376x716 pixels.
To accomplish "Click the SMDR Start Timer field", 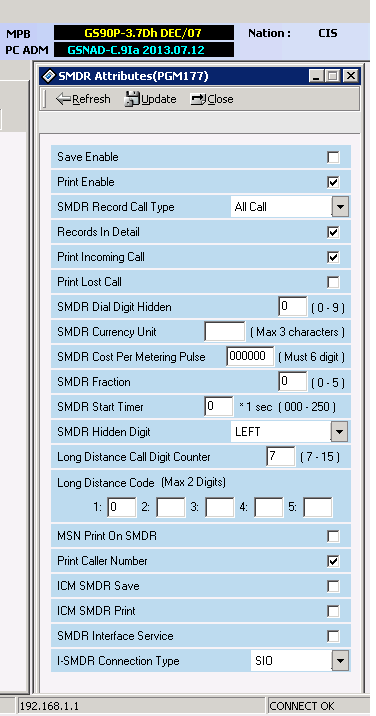I will tap(219, 406).
